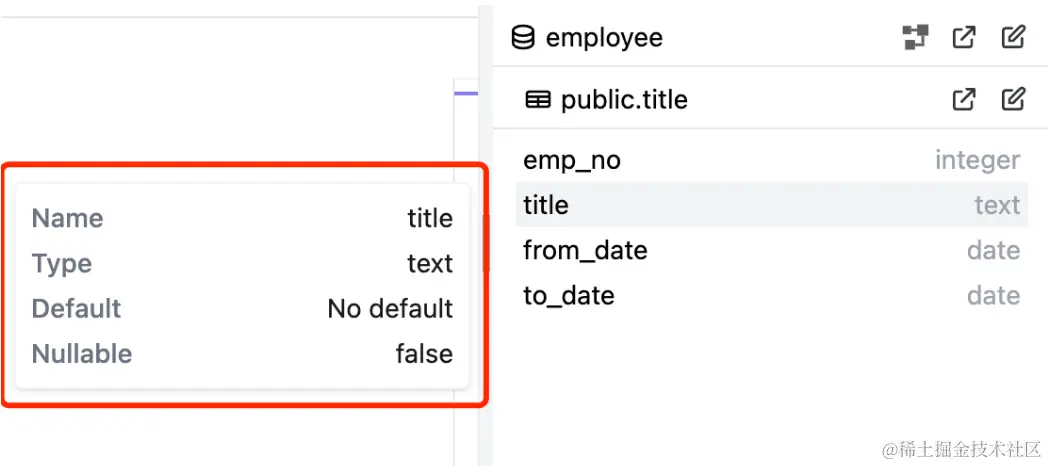Click the date type of to_date
Image resolution: width=1048 pixels, height=466 pixels.
[x=994, y=296]
